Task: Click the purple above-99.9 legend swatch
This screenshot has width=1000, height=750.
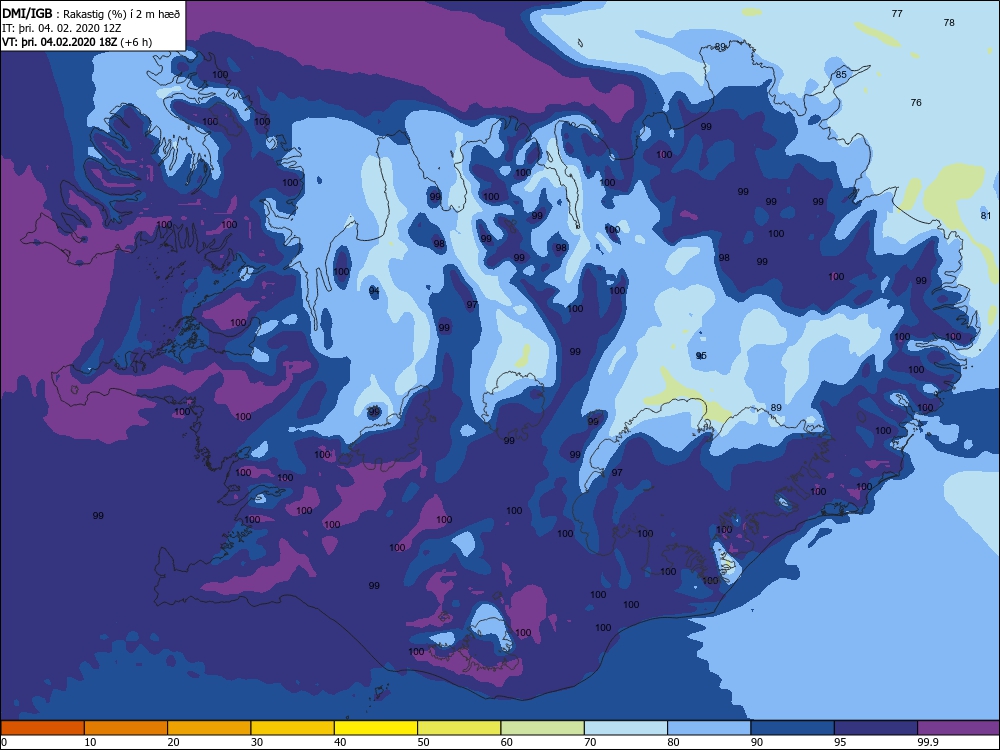Action: click(959, 728)
